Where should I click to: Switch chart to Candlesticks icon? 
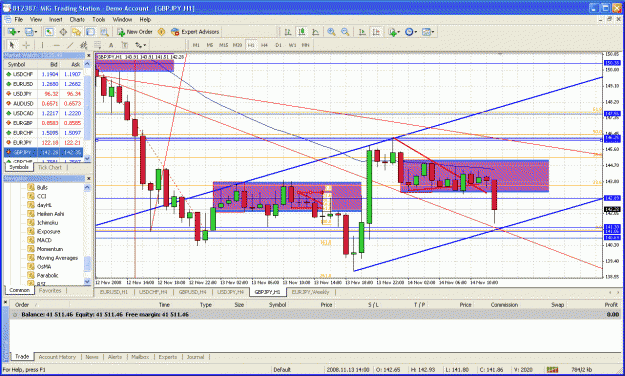tap(302, 31)
